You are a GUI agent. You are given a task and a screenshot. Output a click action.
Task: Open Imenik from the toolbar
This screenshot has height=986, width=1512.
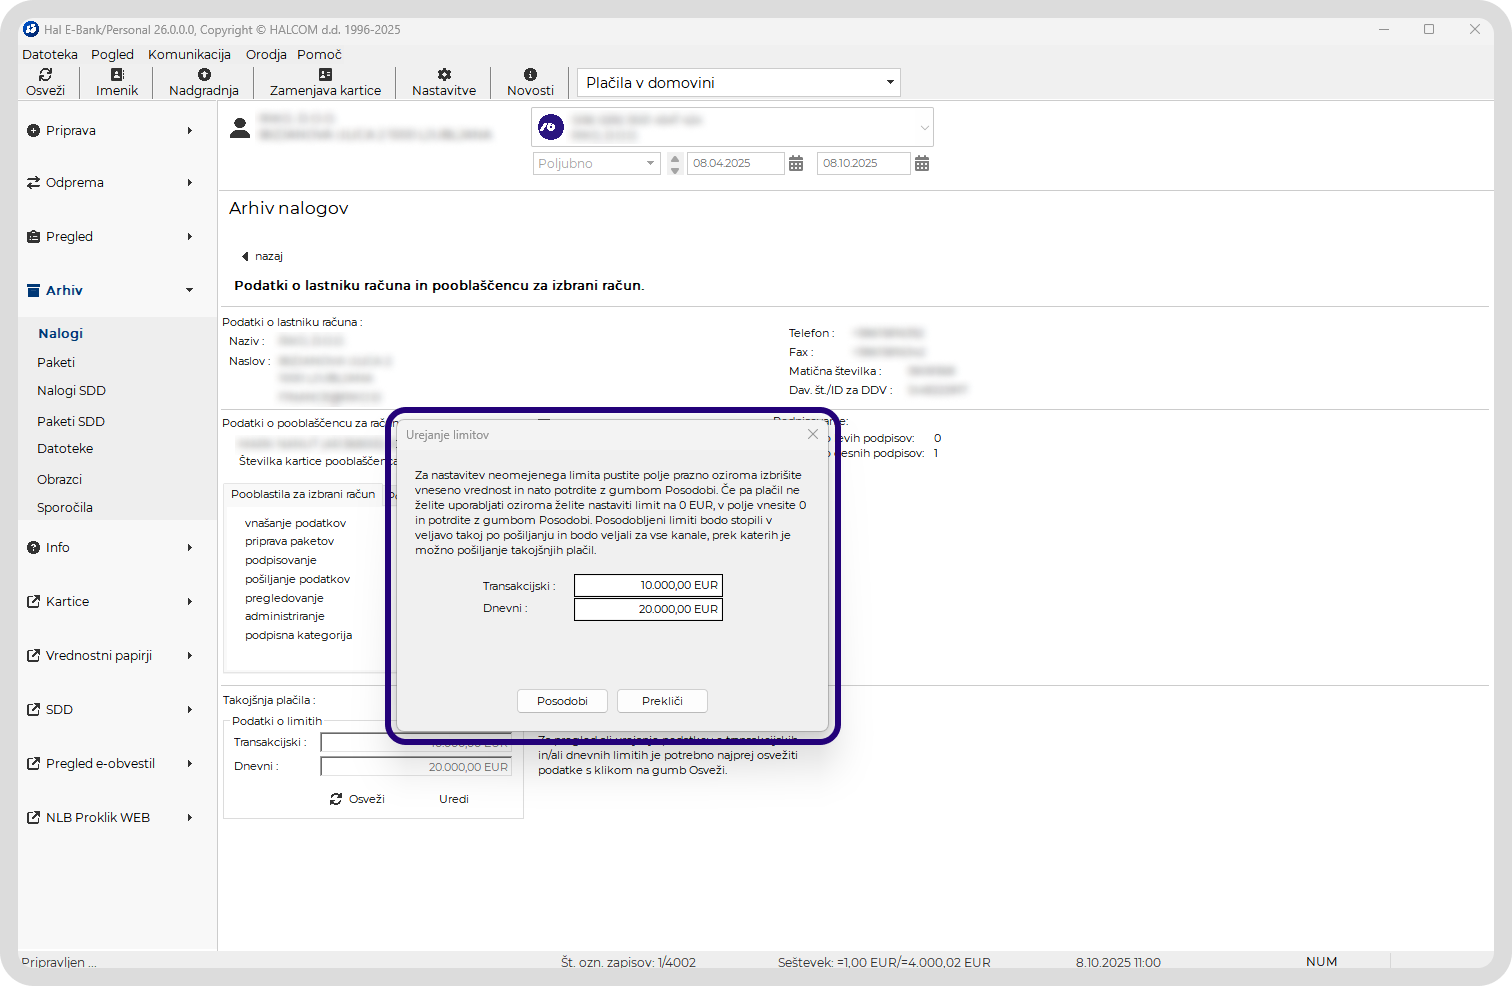[x=117, y=75]
